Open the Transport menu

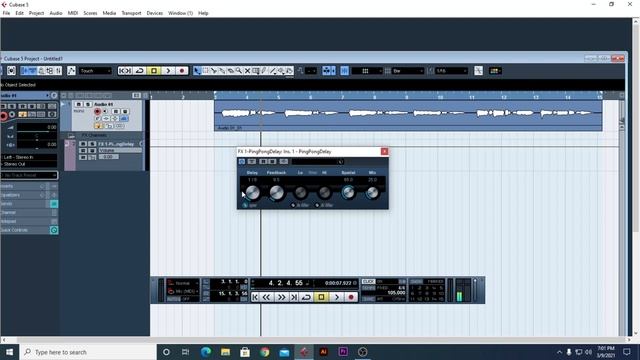[x=131, y=13]
